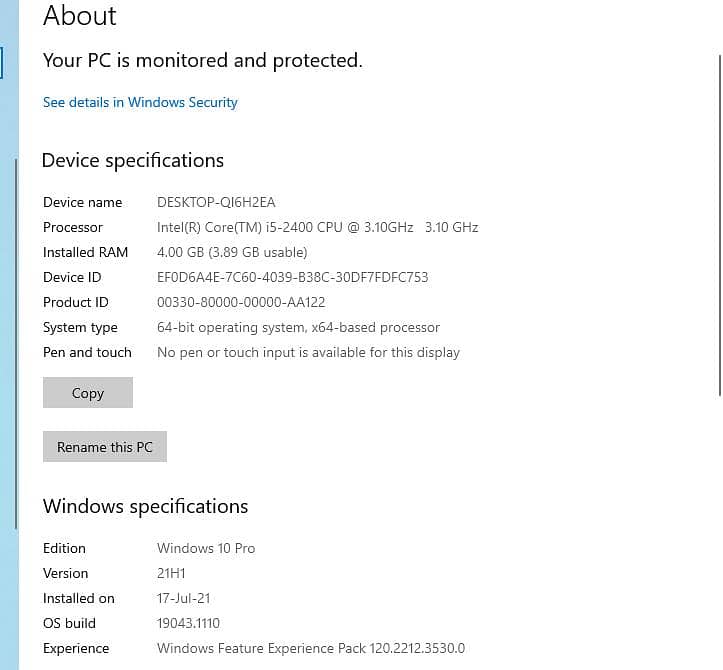Click the Device specifications section heading
This screenshot has height=670, width=723.
coord(133,160)
